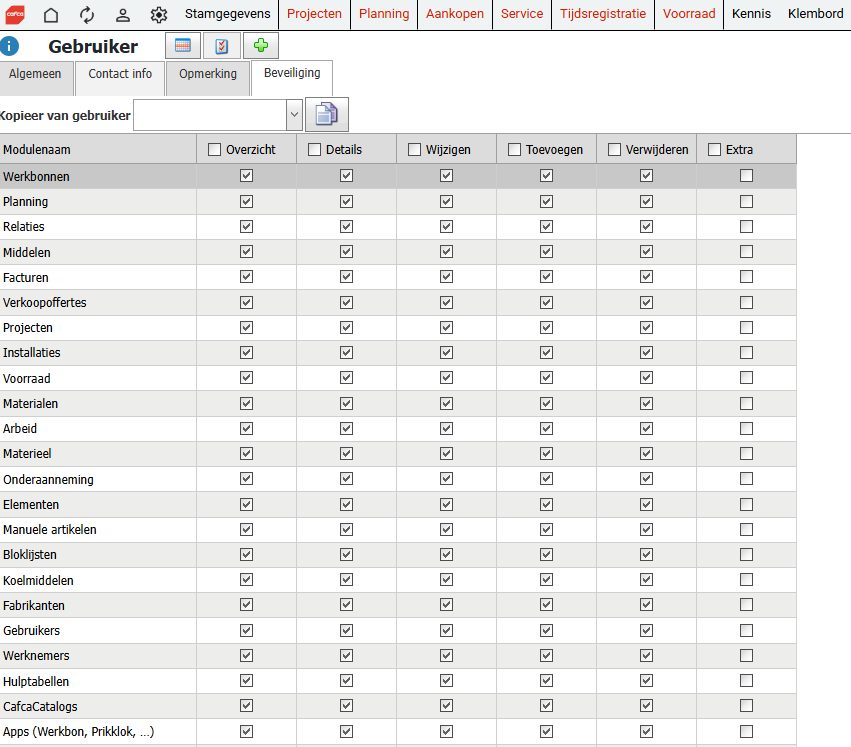Open settings gear icon
This screenshot has height=747, width=851.
(159, 15)
